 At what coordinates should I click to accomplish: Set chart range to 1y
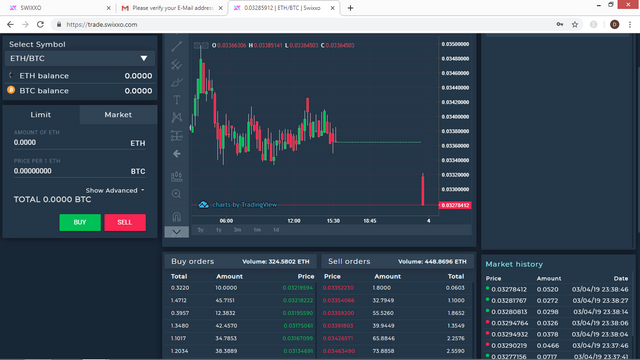click(x=218, y=230)
